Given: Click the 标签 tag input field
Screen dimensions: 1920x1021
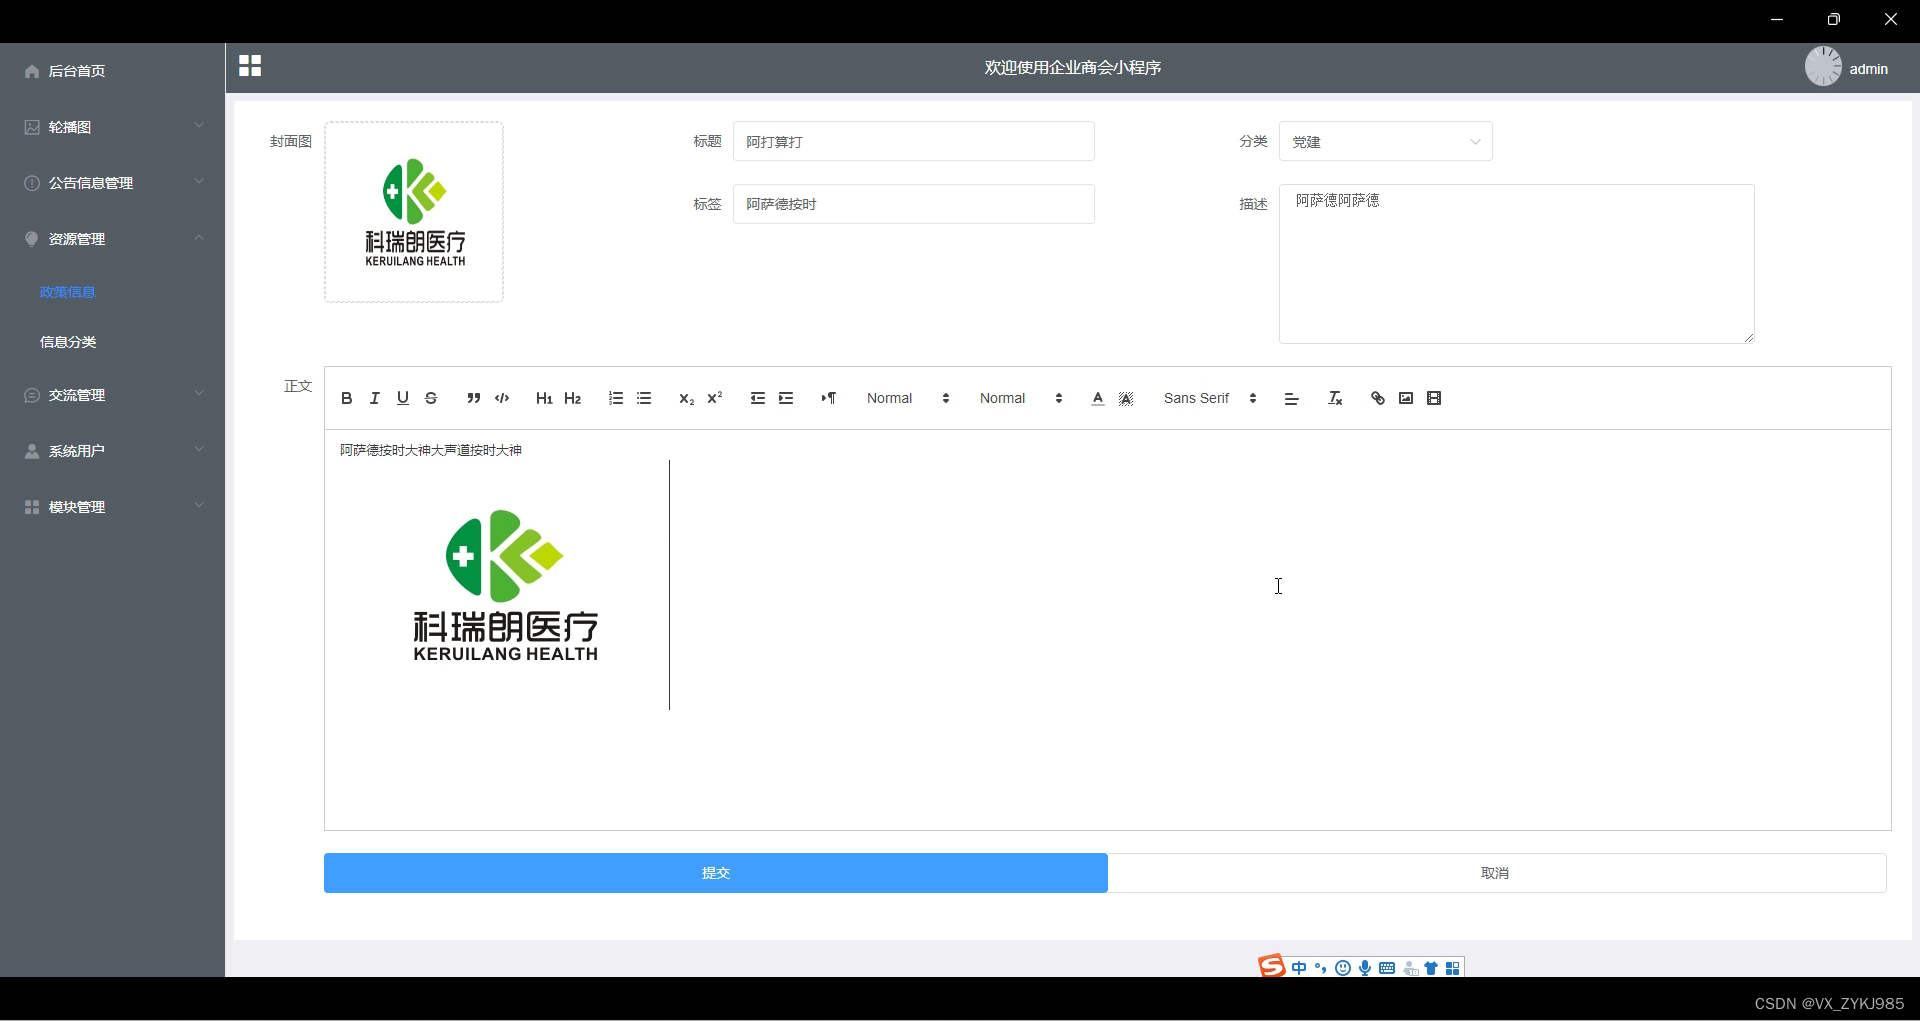Looking at the screenshot, I should pyautogui.click(x=914, y=204).
